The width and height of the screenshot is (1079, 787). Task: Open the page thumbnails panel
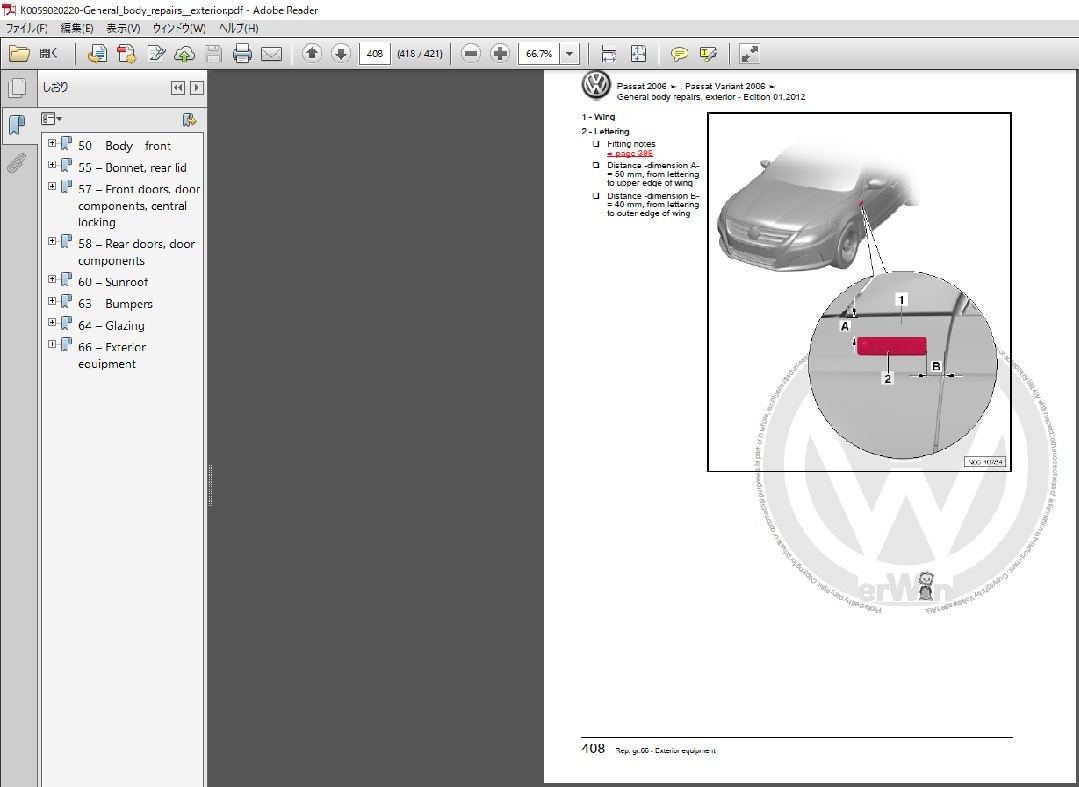pos(17,87)
